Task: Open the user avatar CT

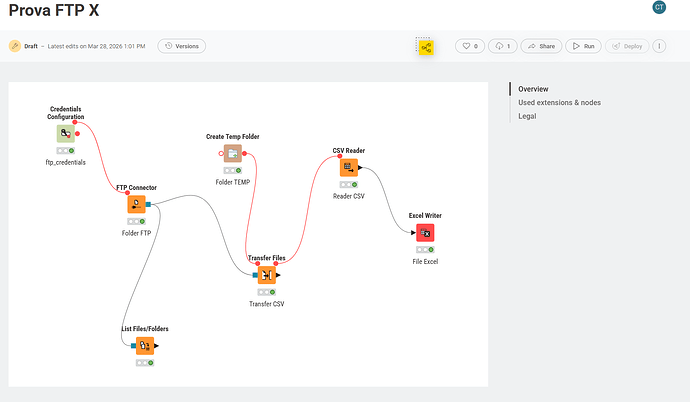Action: click(659, 8)
